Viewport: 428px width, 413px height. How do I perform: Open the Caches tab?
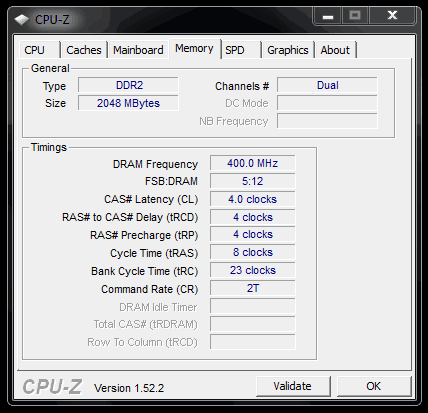tap(84, 50)
